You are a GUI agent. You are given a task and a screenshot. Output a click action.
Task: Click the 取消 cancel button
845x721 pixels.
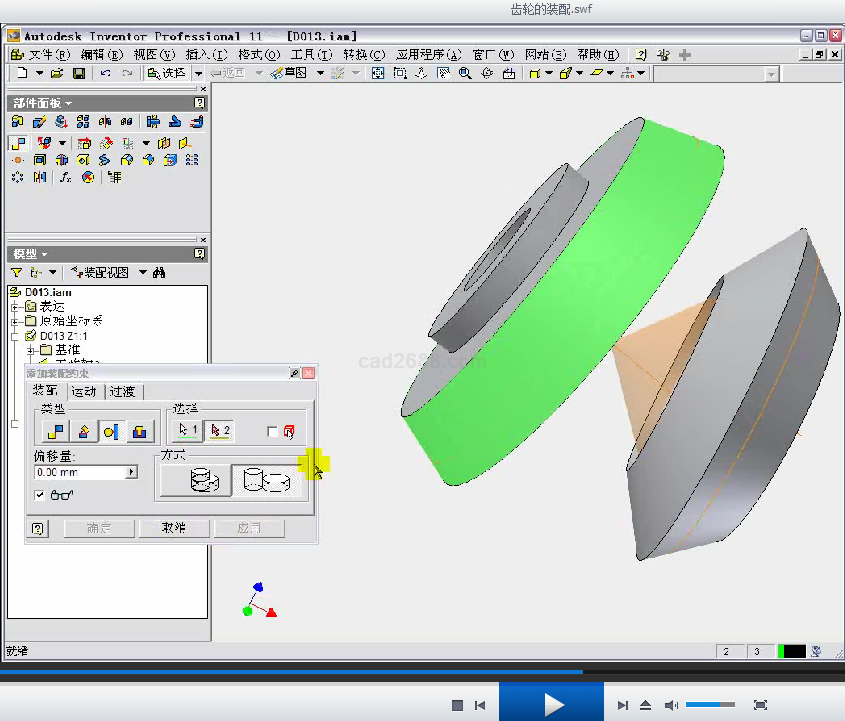174,528
